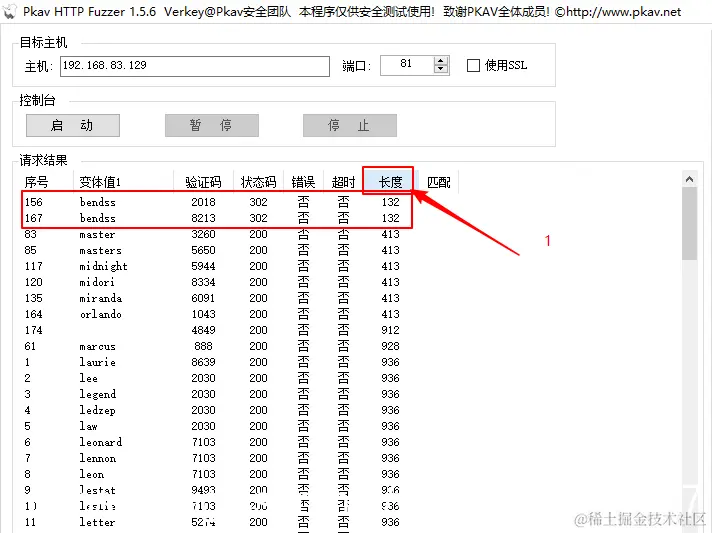Sort results by 状态码 column header
This screenshot has height=533, width=712.
click(x=258, y=182)
